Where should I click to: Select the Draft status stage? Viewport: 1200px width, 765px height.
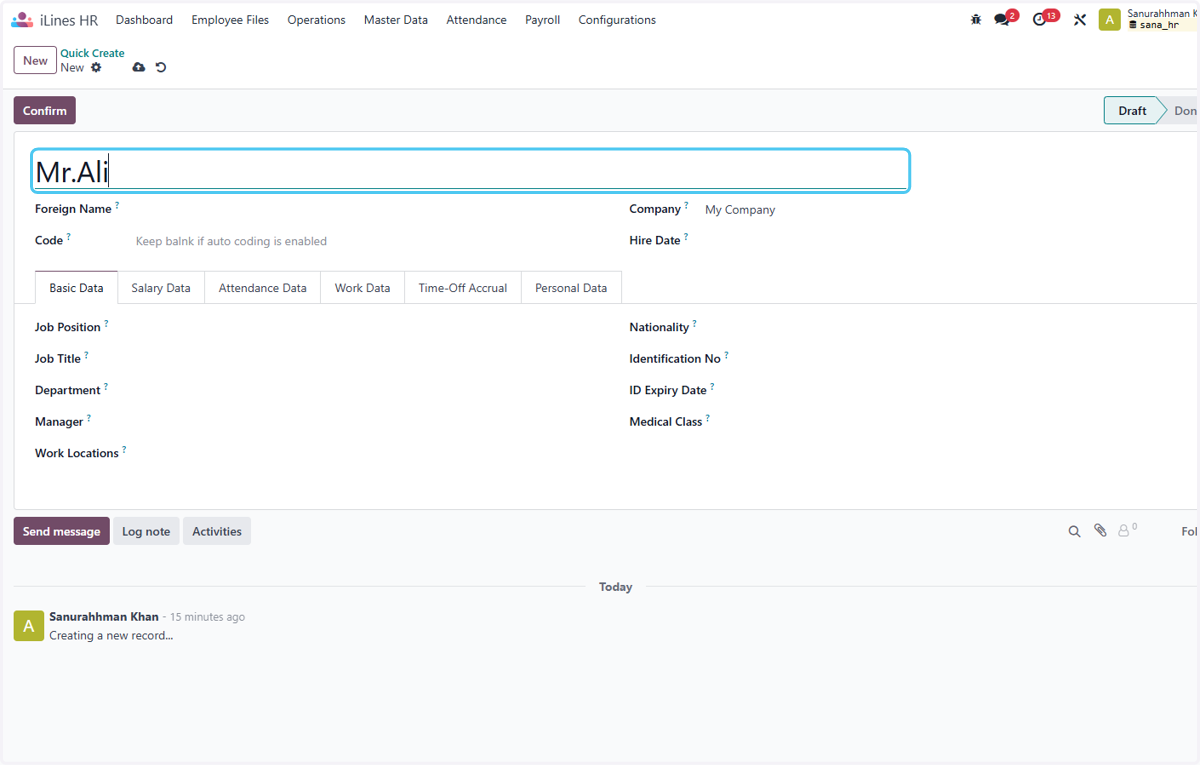(x=1131, y=111)
